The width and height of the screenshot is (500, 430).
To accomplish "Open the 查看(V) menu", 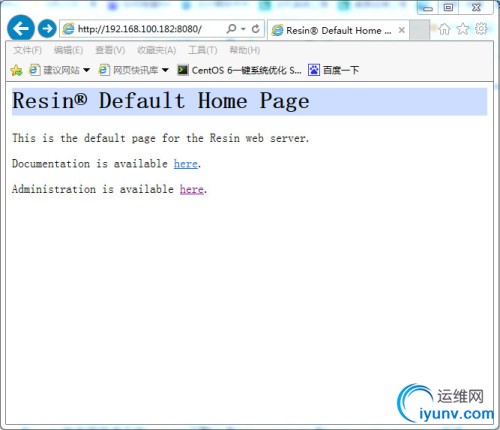I will tap(110, 50).
